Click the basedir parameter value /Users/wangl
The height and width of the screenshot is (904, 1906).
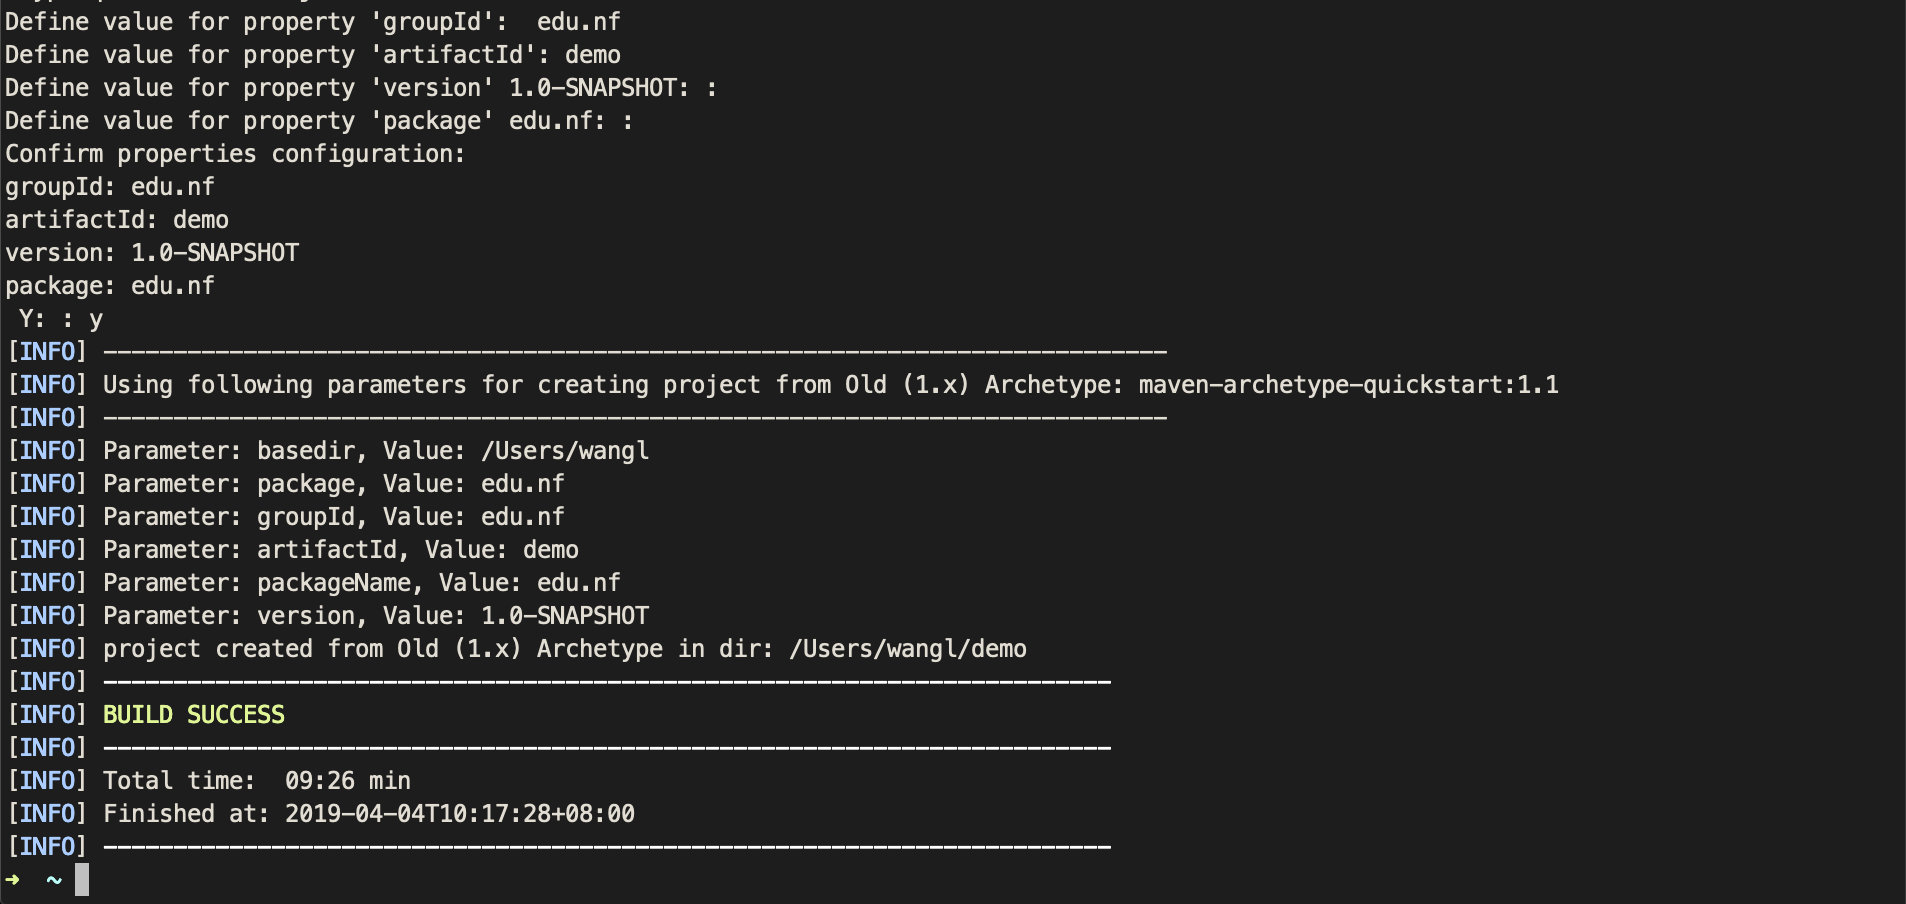click(x=565, y=451)
